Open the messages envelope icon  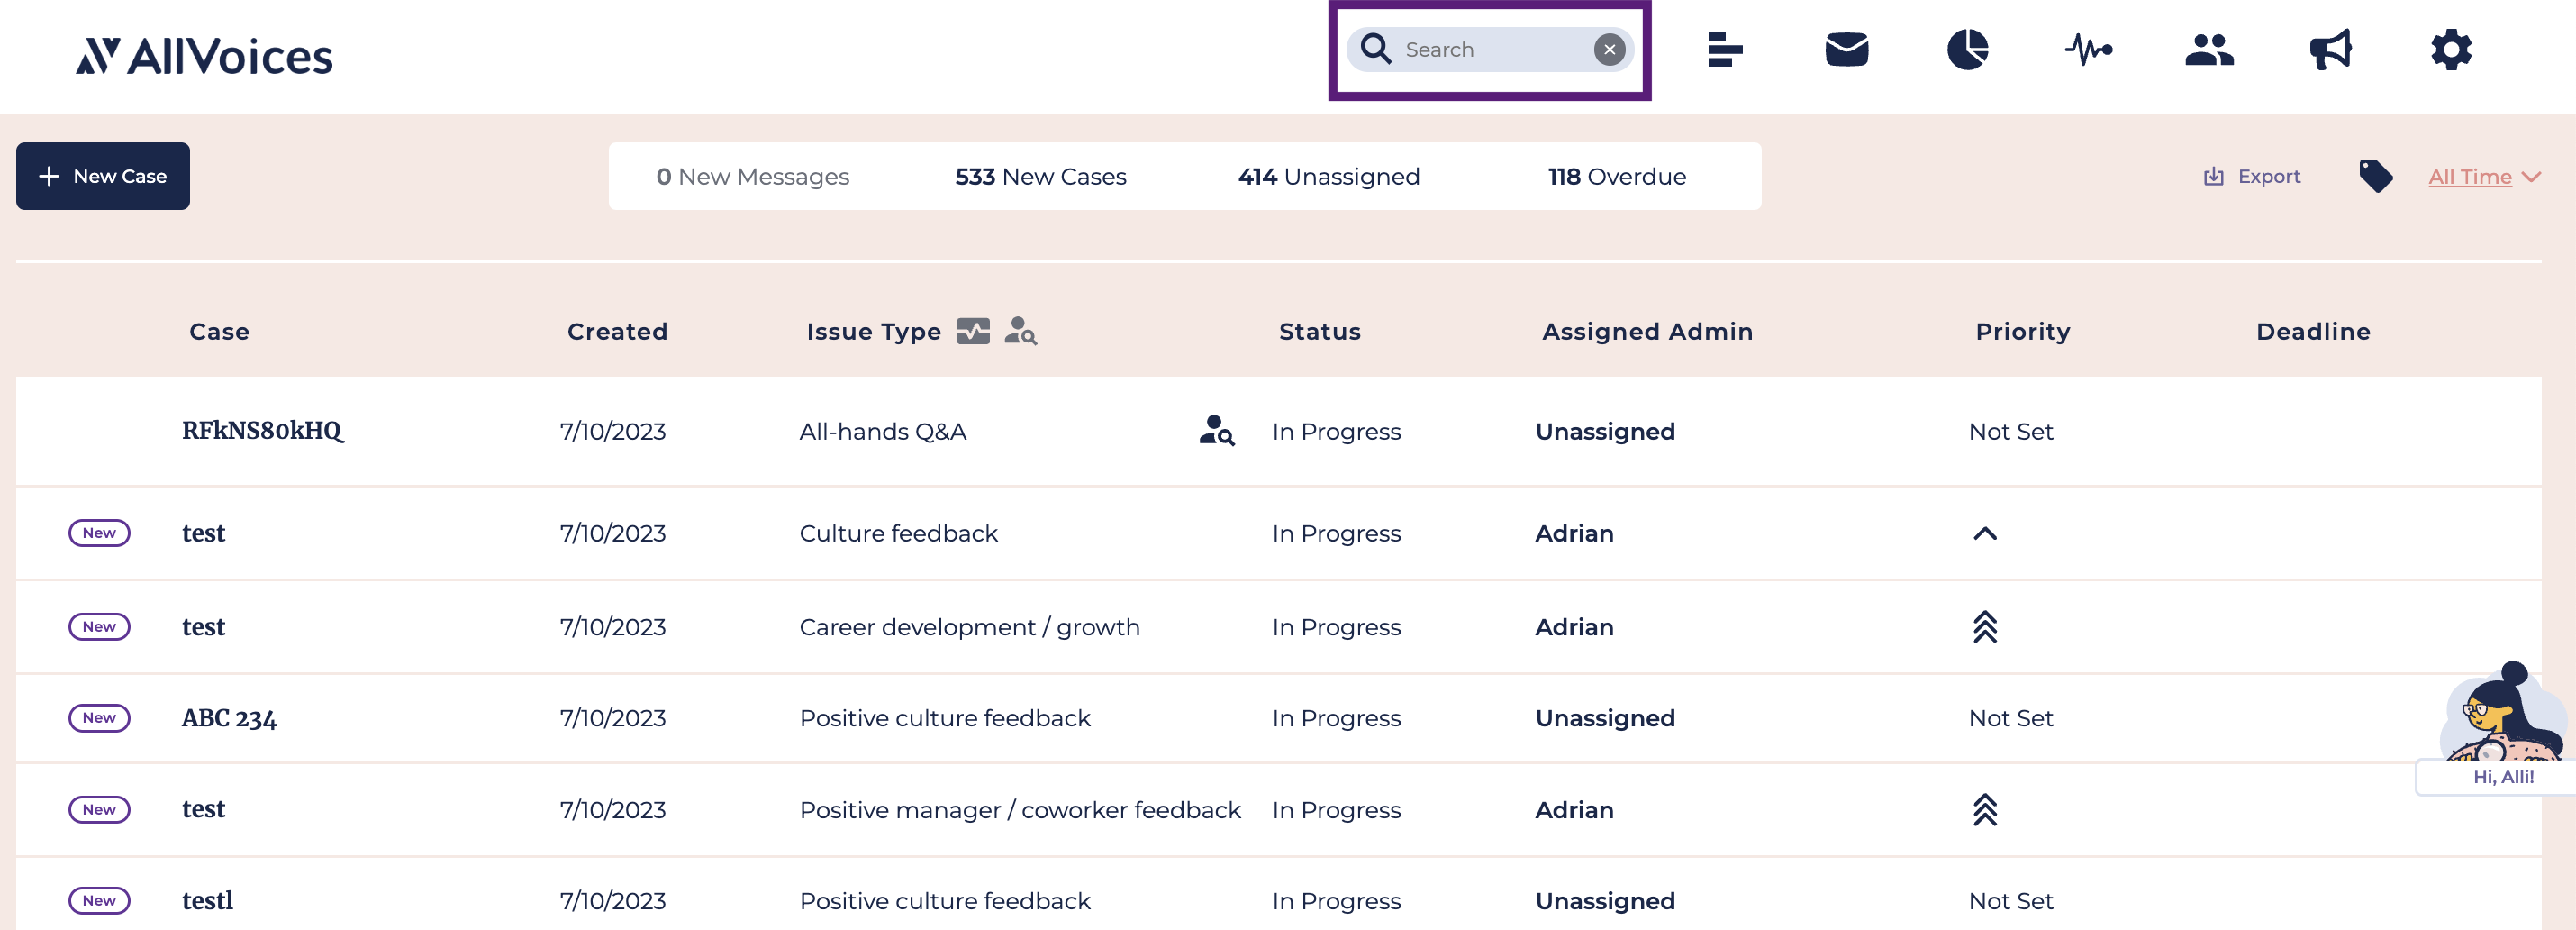point(1846,49)
